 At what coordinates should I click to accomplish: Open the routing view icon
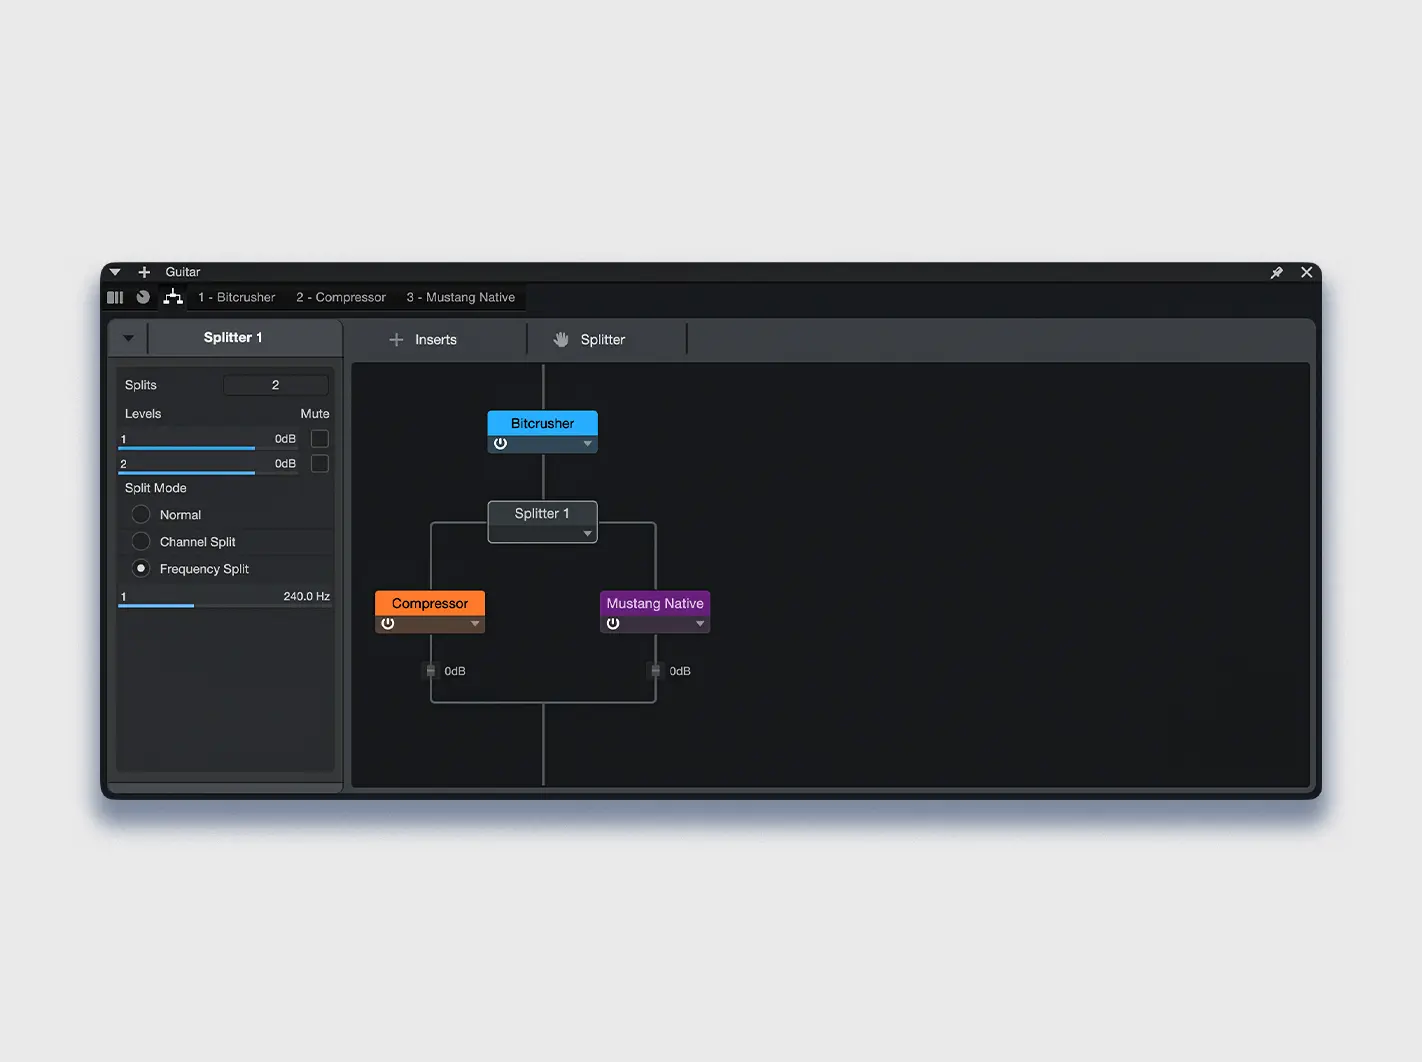[x=173, y=297]
